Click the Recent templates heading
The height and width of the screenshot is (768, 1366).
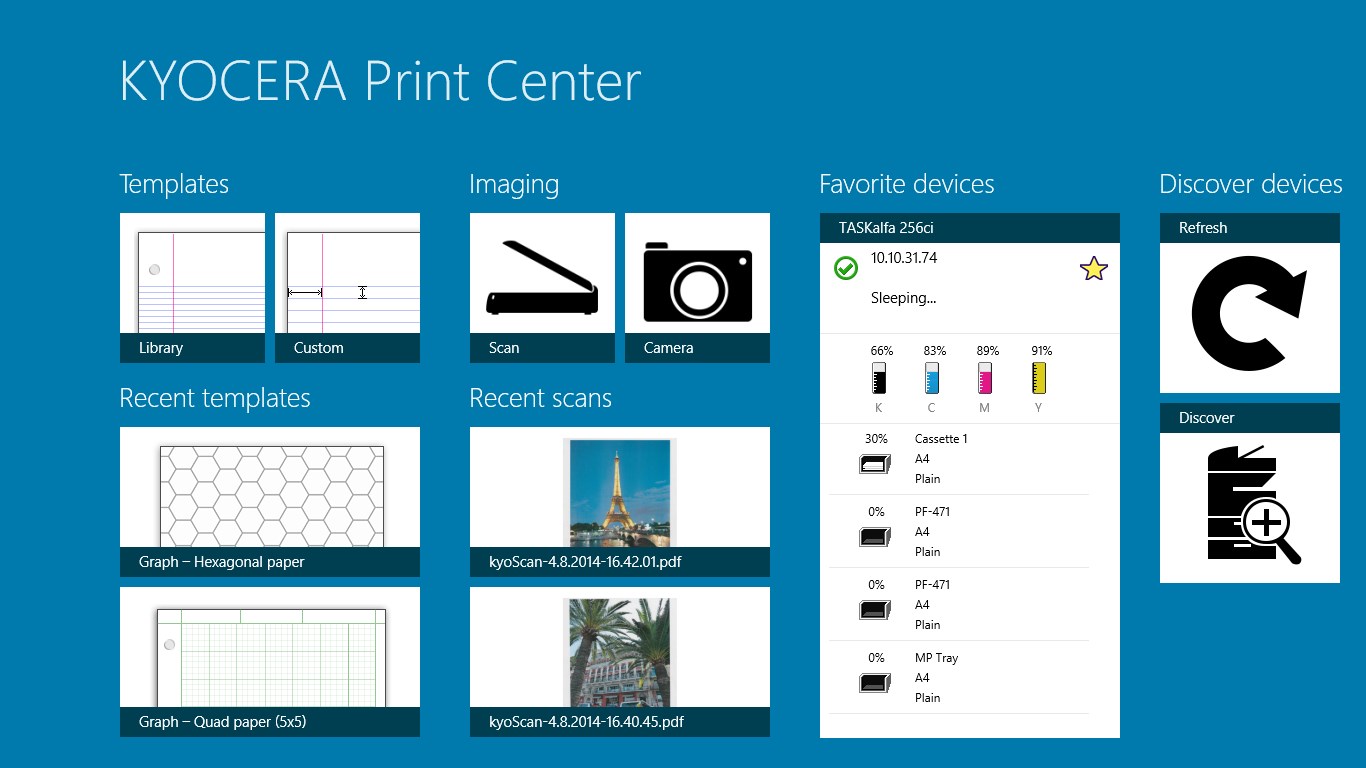[215, 398]
